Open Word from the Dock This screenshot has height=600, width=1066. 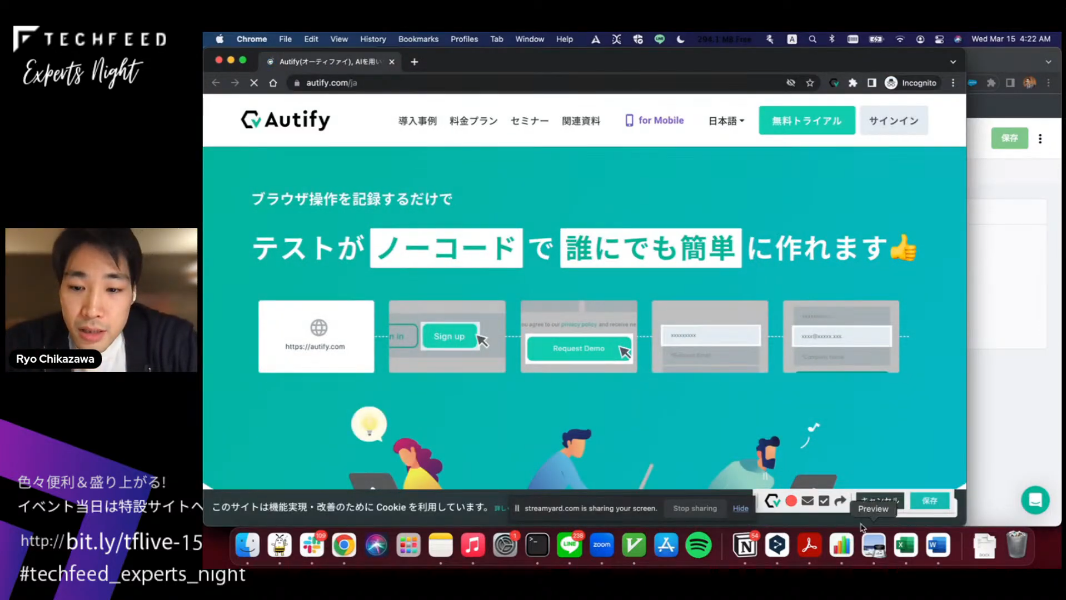pyautogui.click(x=938, y=545)
